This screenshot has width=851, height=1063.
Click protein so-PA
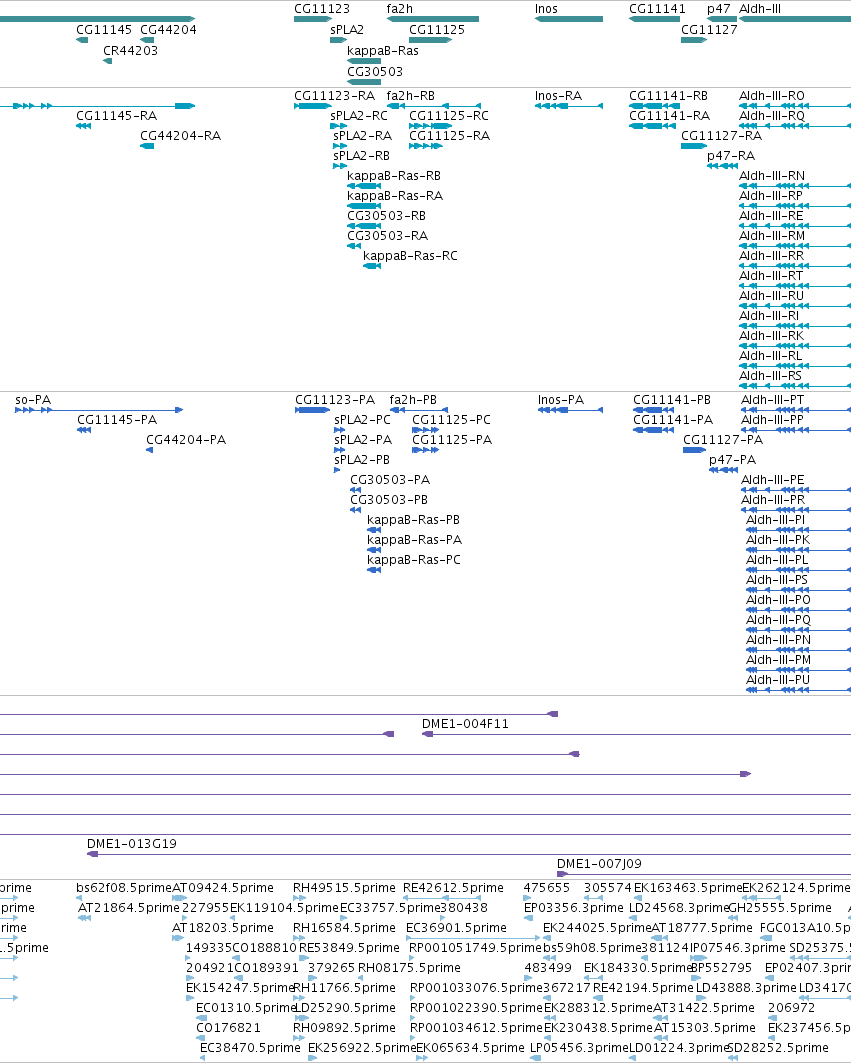[33, 400]
